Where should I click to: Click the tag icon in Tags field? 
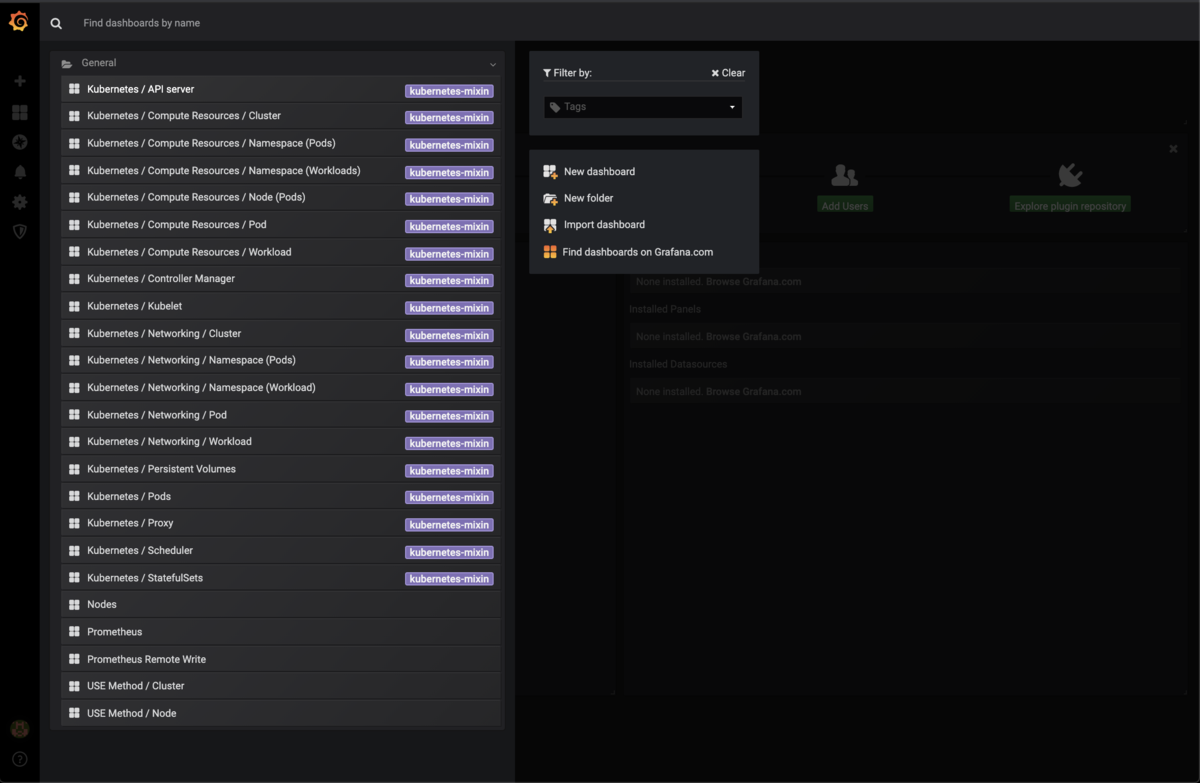click(555, 107)
